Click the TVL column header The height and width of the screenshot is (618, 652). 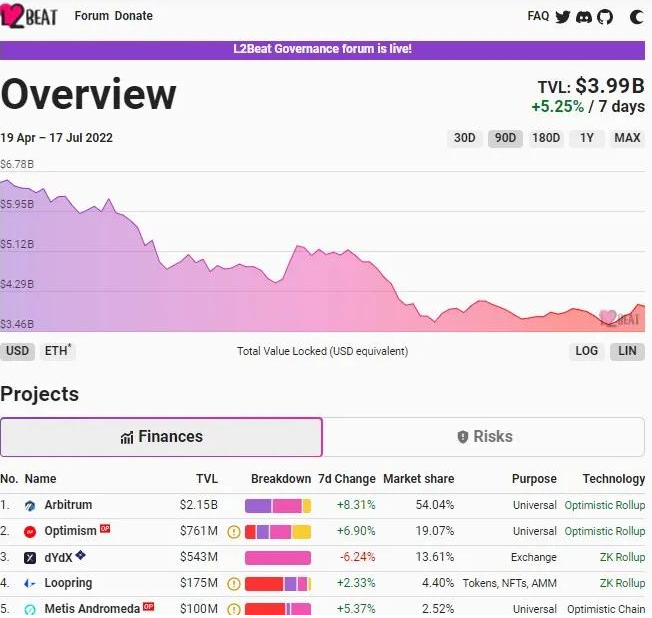click(207, 479)
